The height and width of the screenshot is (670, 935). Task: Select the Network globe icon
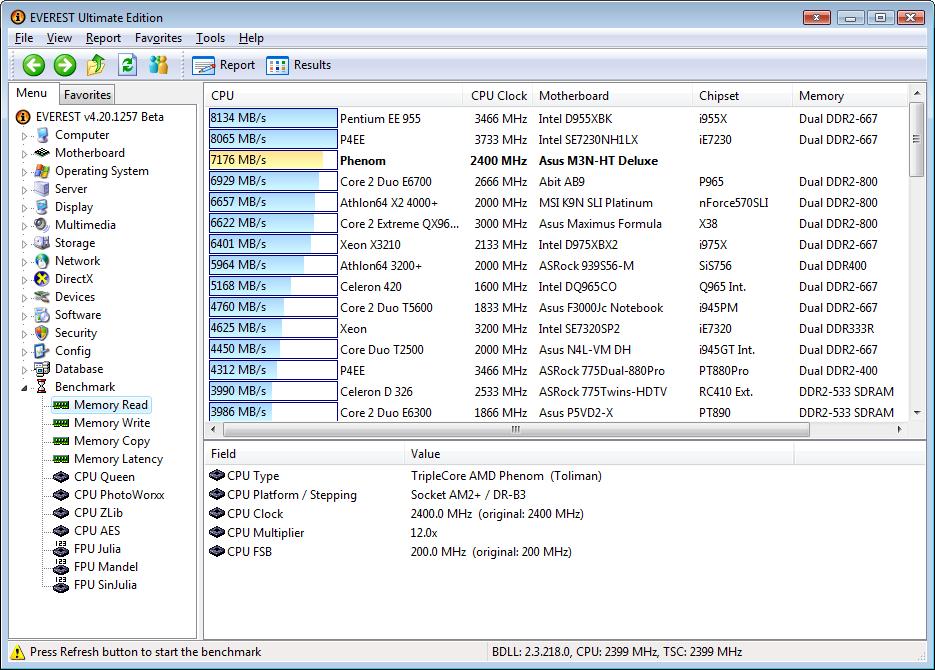(42, 261)
